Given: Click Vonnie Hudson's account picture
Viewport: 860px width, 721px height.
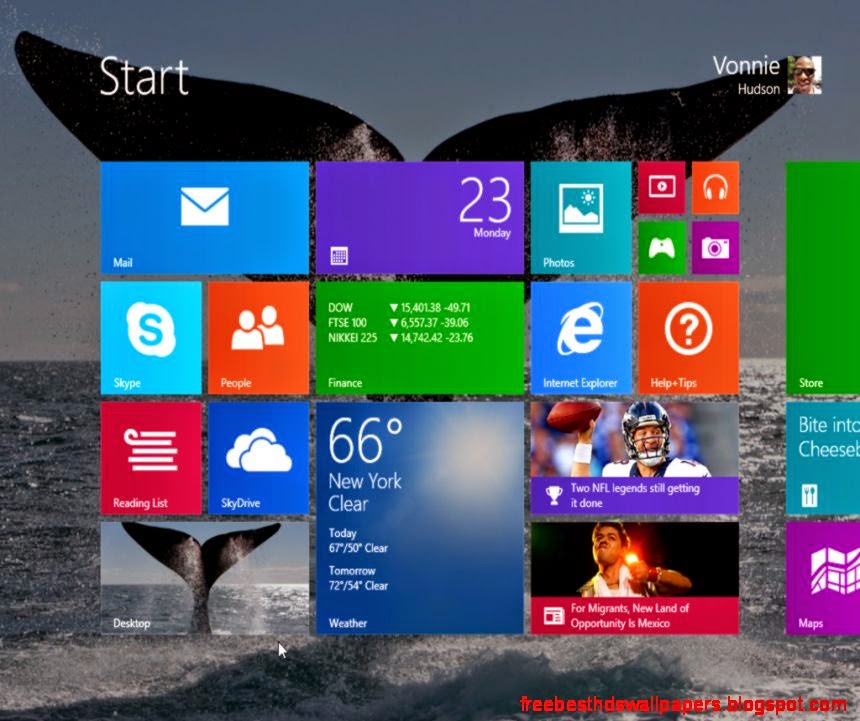Looking at the screenshot, I should (805, 75).
